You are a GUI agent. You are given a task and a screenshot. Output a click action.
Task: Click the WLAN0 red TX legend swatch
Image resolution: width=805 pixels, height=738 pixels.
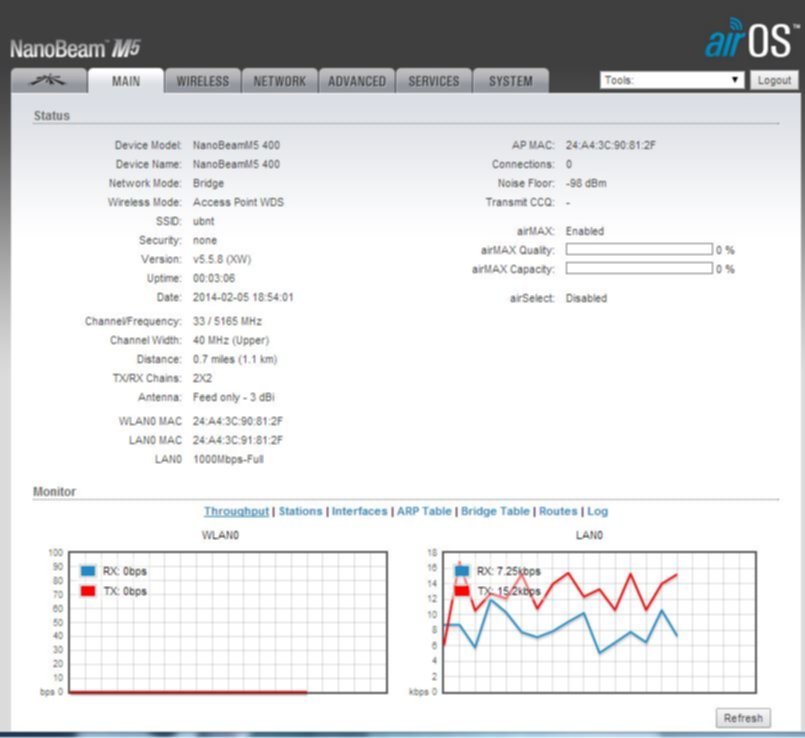coord(88,591)
